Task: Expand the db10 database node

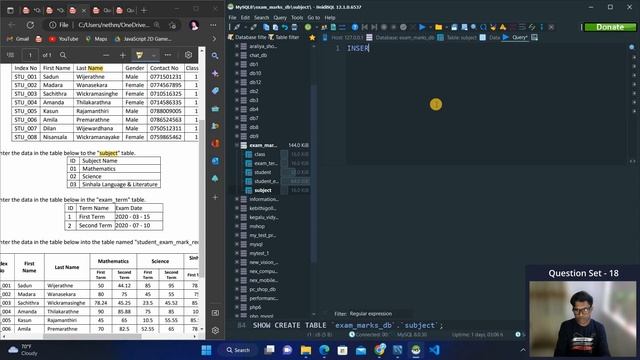Action: (x=237, y=73)
